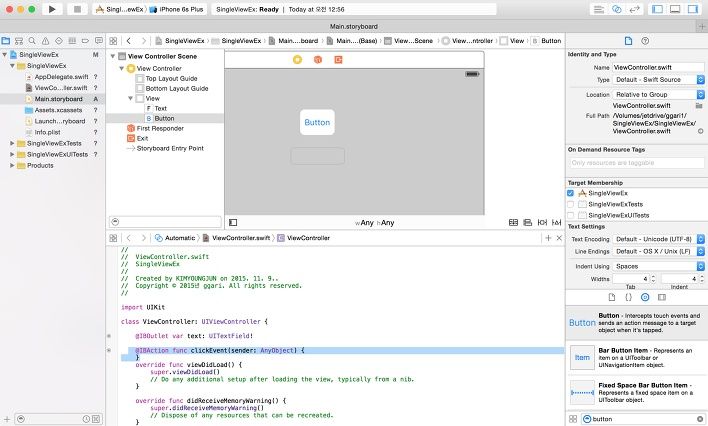Add a new assistant editor pane
Screen dimensions: 708x426
pyautogui.click(x=548, y=238)
